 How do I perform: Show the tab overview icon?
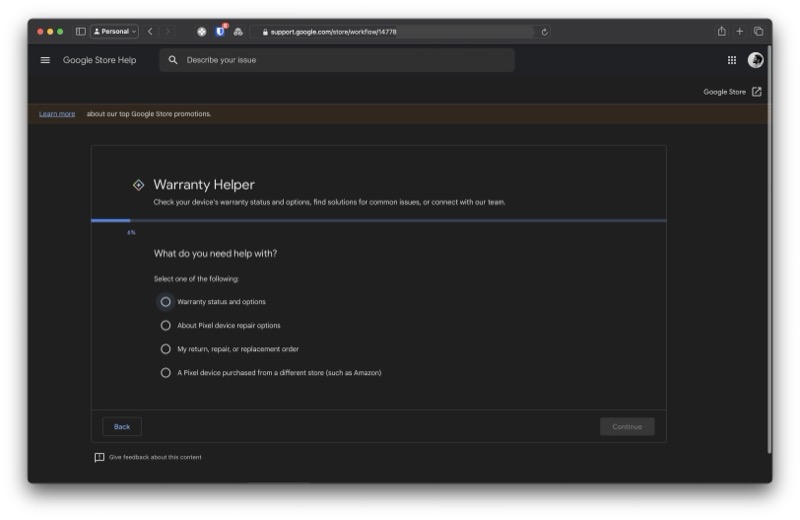click(x=758, y=32)
